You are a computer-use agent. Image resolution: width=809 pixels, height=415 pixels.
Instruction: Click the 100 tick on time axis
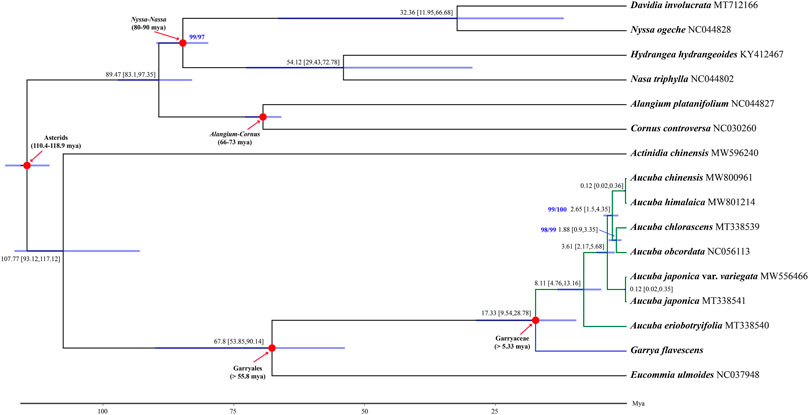click(x=102, y=411)
